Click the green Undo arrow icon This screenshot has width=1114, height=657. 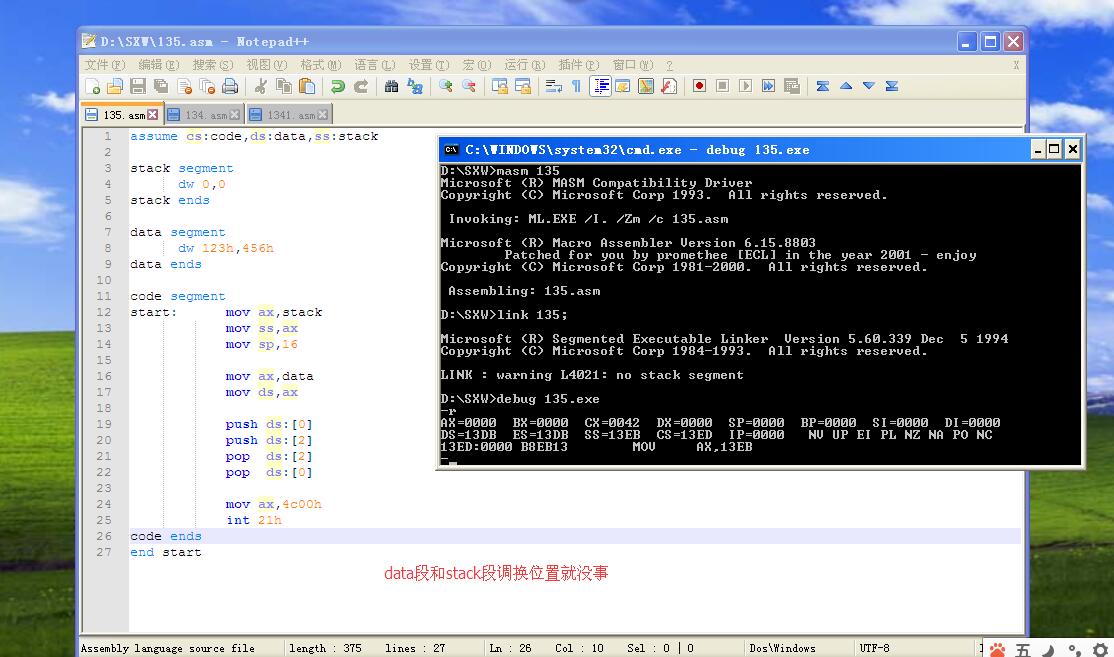[337, 87]
